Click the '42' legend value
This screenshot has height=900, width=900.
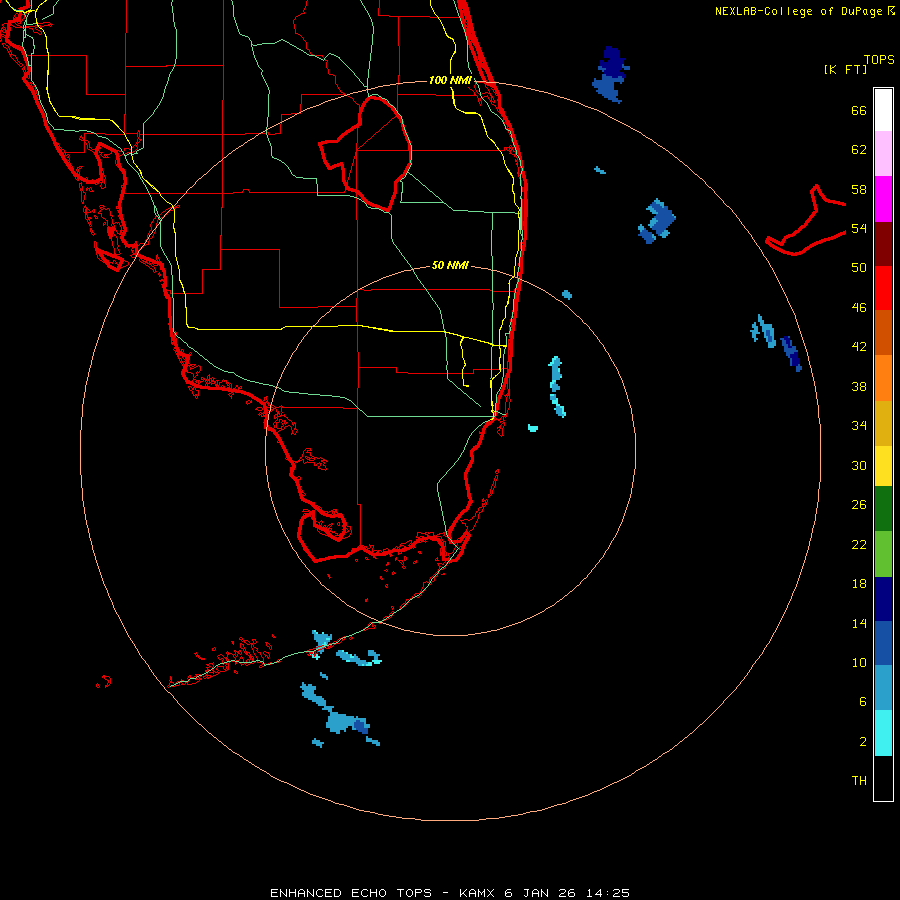point(859,347)
